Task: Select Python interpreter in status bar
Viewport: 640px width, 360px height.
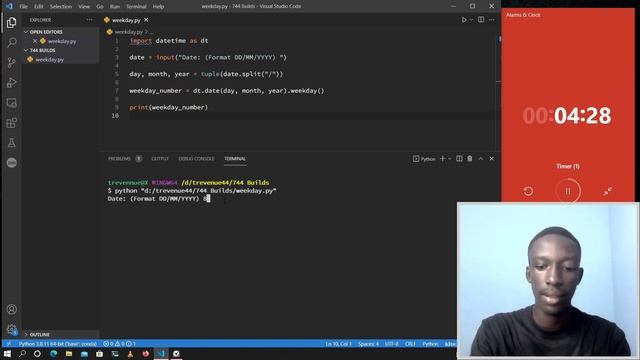Action: (58, 344)
